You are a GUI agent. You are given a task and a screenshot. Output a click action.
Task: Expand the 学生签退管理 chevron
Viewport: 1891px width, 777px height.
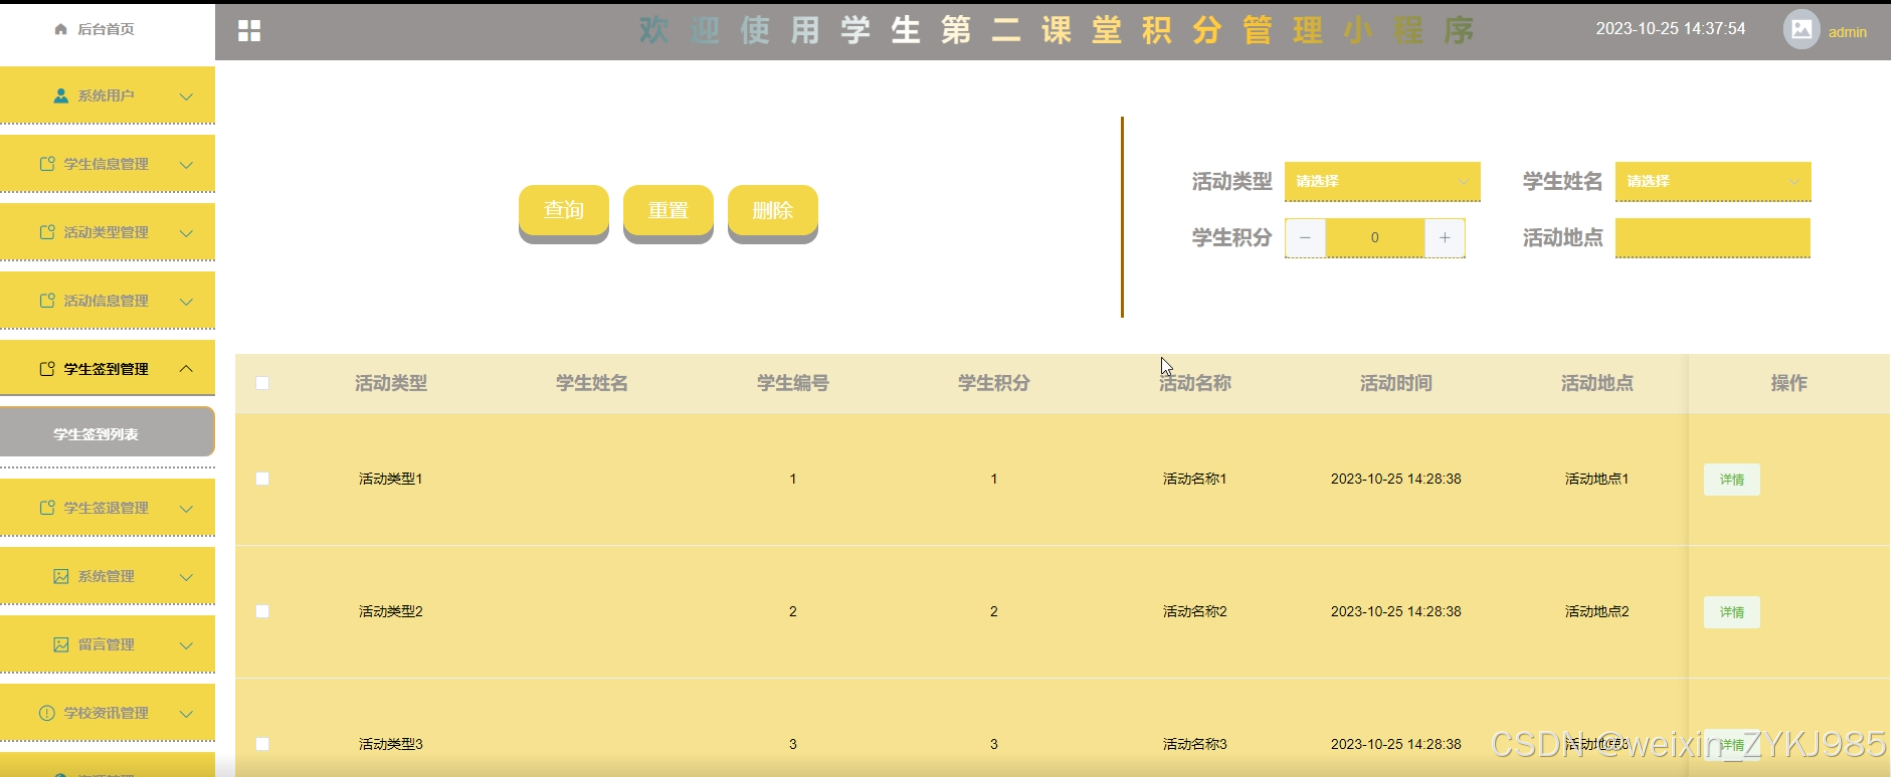(186, 508)
